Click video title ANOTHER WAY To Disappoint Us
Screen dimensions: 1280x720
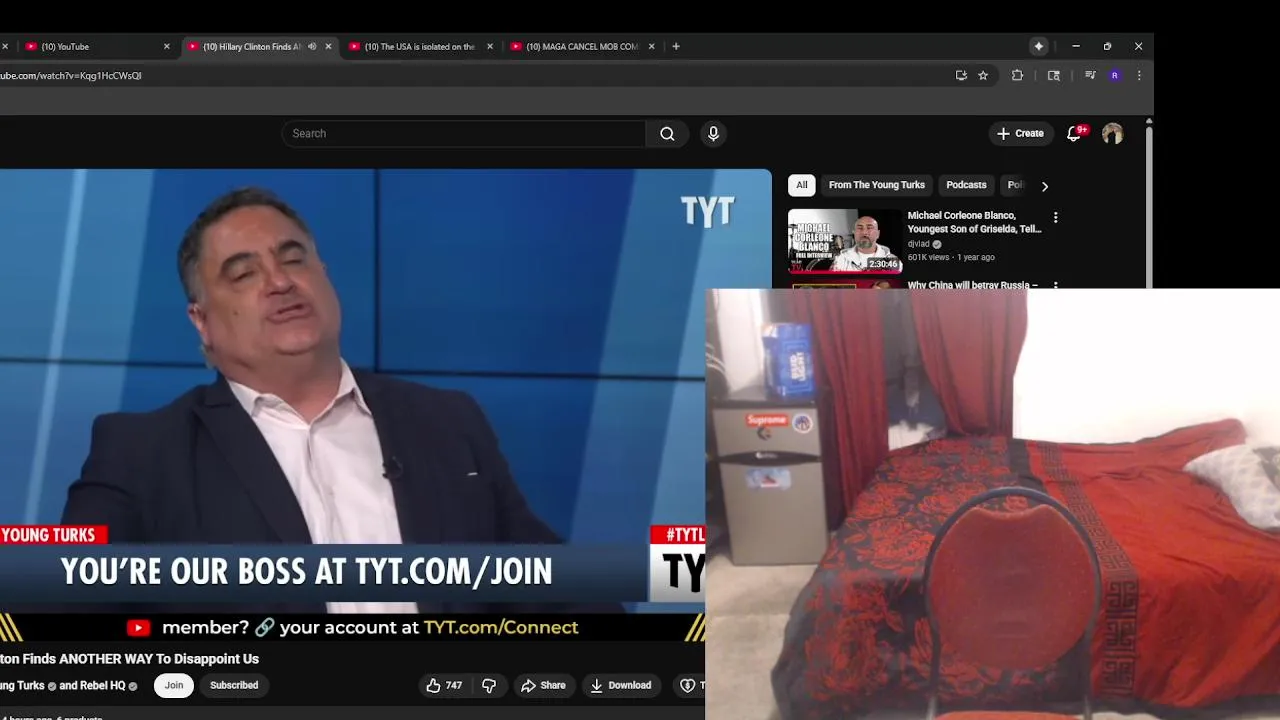(129, 659)
